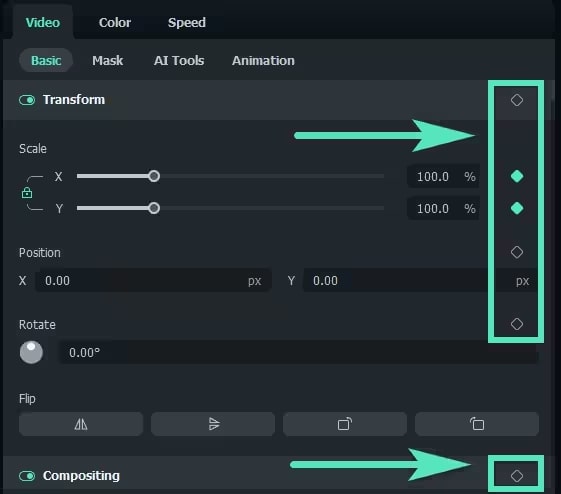Click the Scale X slider handle

[154, 176]
